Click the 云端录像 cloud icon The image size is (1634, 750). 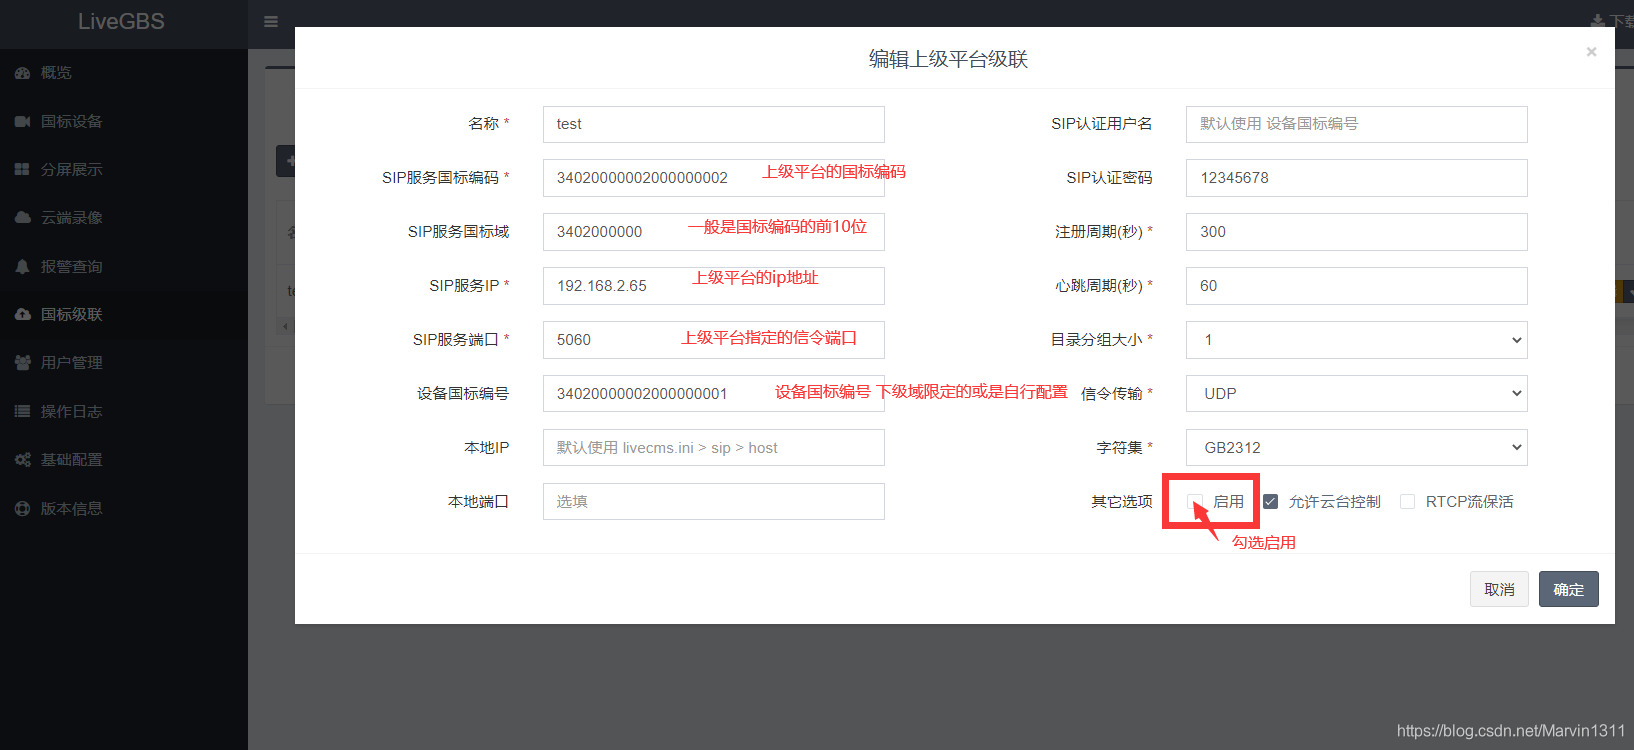coord(22,217)
